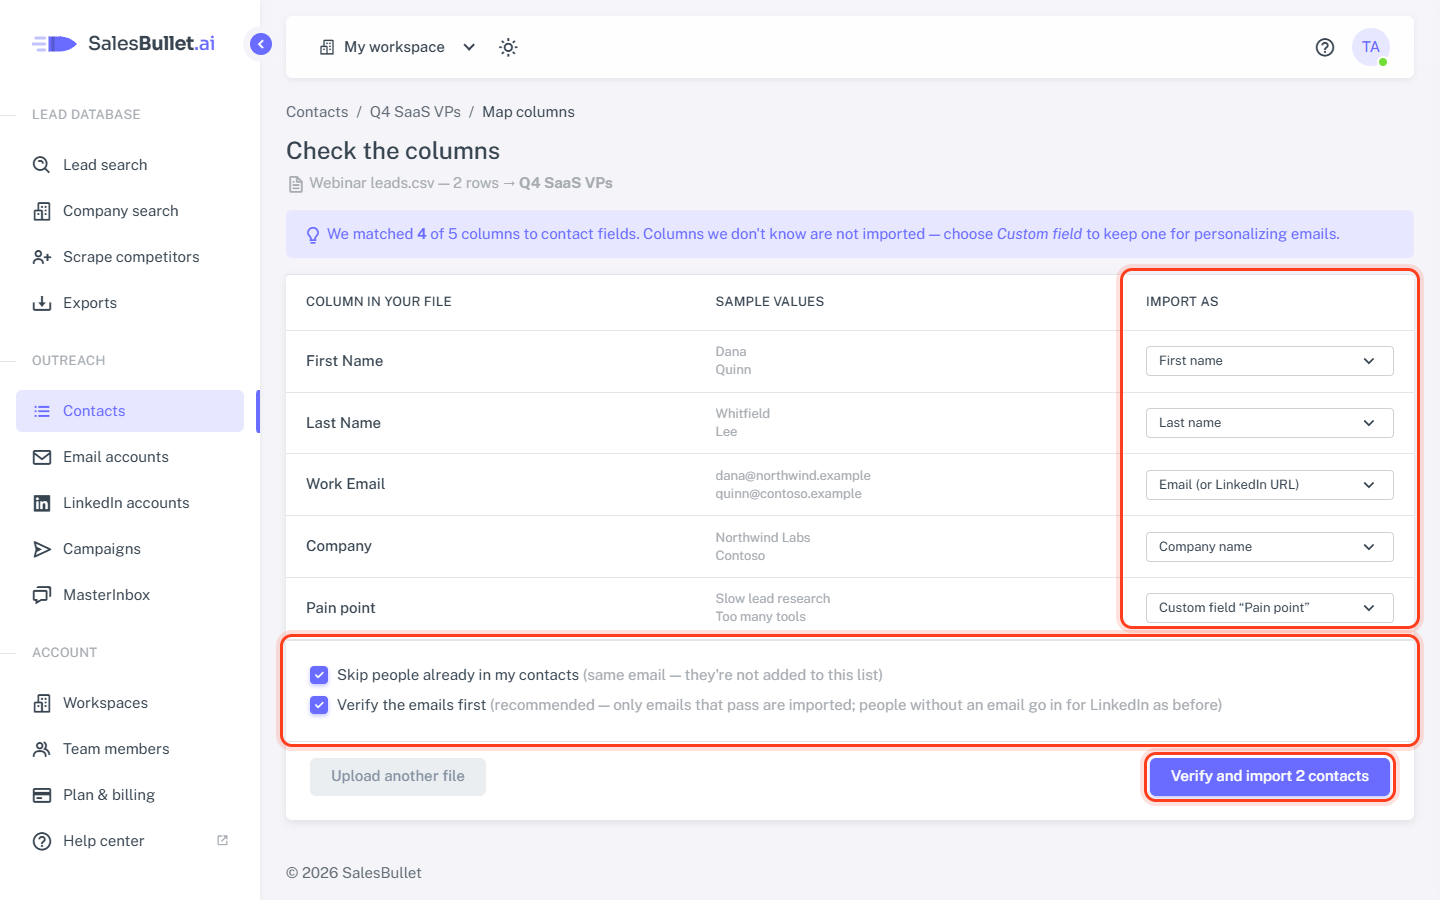
Task: Click the Team members people icon
Action: coord(42,749)
